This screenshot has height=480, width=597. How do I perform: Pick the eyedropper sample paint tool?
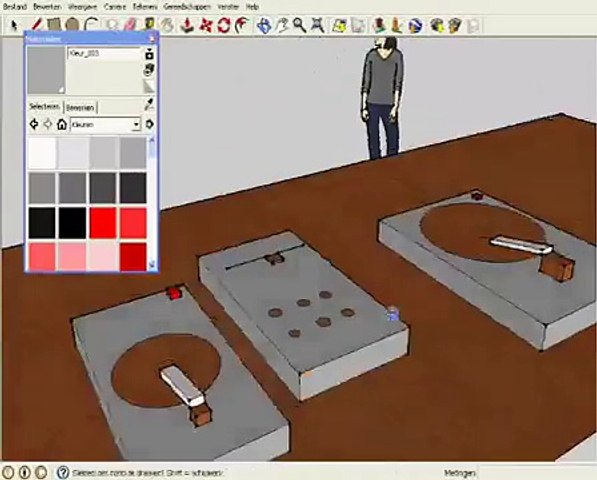pos(150,105)
